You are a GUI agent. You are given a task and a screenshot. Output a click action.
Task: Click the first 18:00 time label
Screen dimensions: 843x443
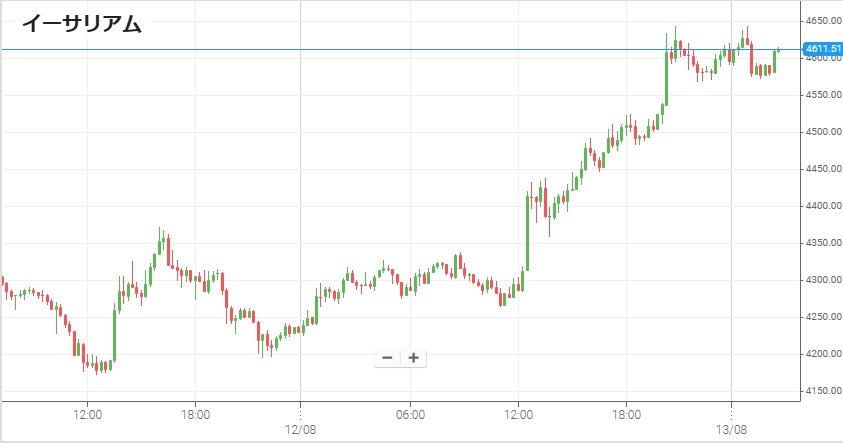[x=195, y=415]
